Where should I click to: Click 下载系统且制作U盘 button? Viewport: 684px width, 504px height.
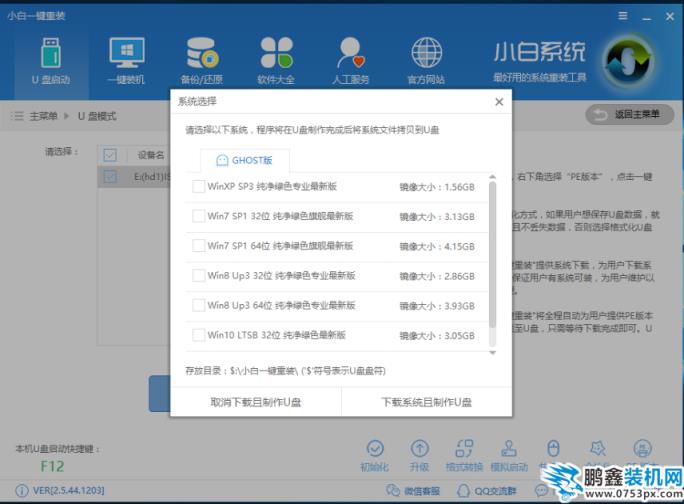[427, 402]
